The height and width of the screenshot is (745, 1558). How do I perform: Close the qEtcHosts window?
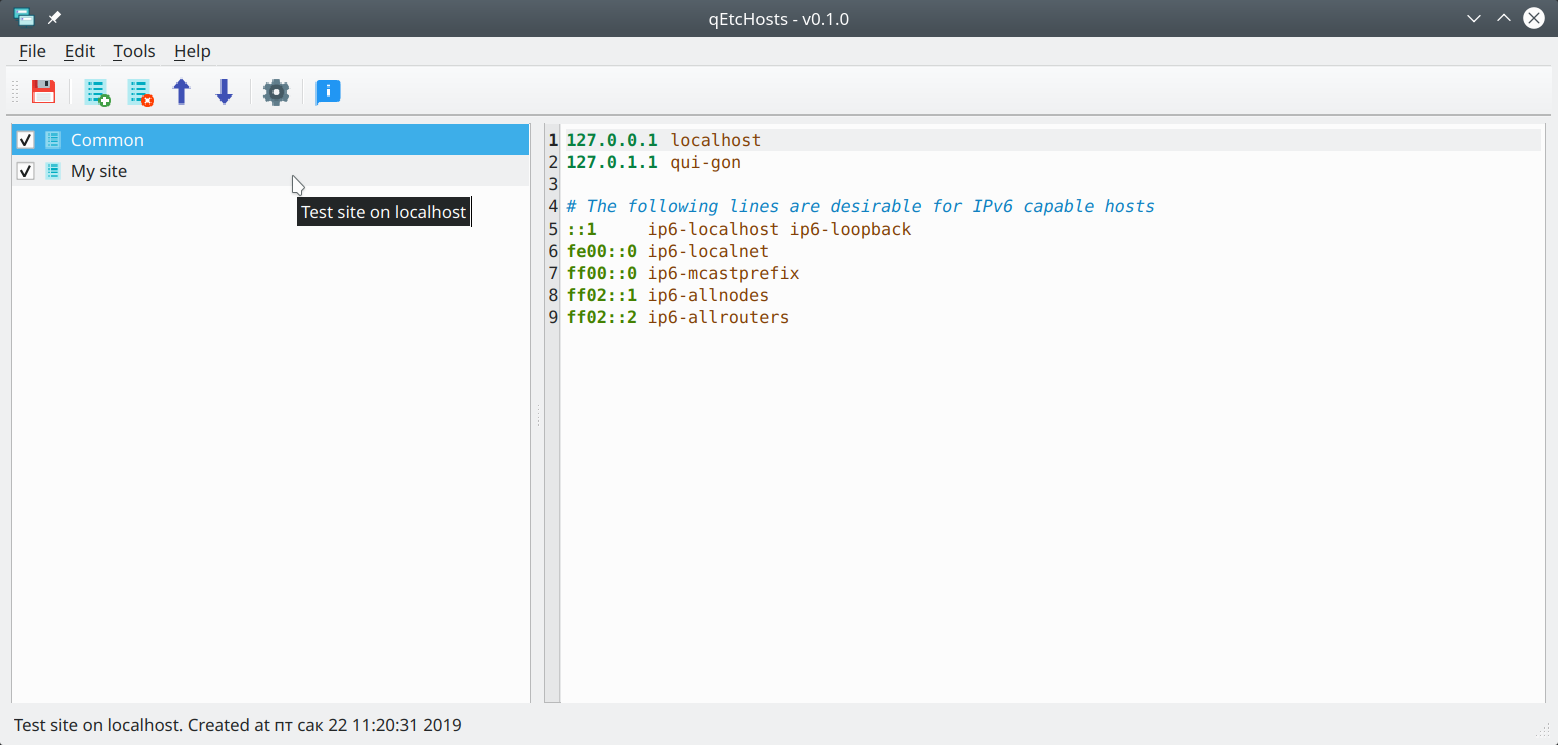pos(1533,18)
